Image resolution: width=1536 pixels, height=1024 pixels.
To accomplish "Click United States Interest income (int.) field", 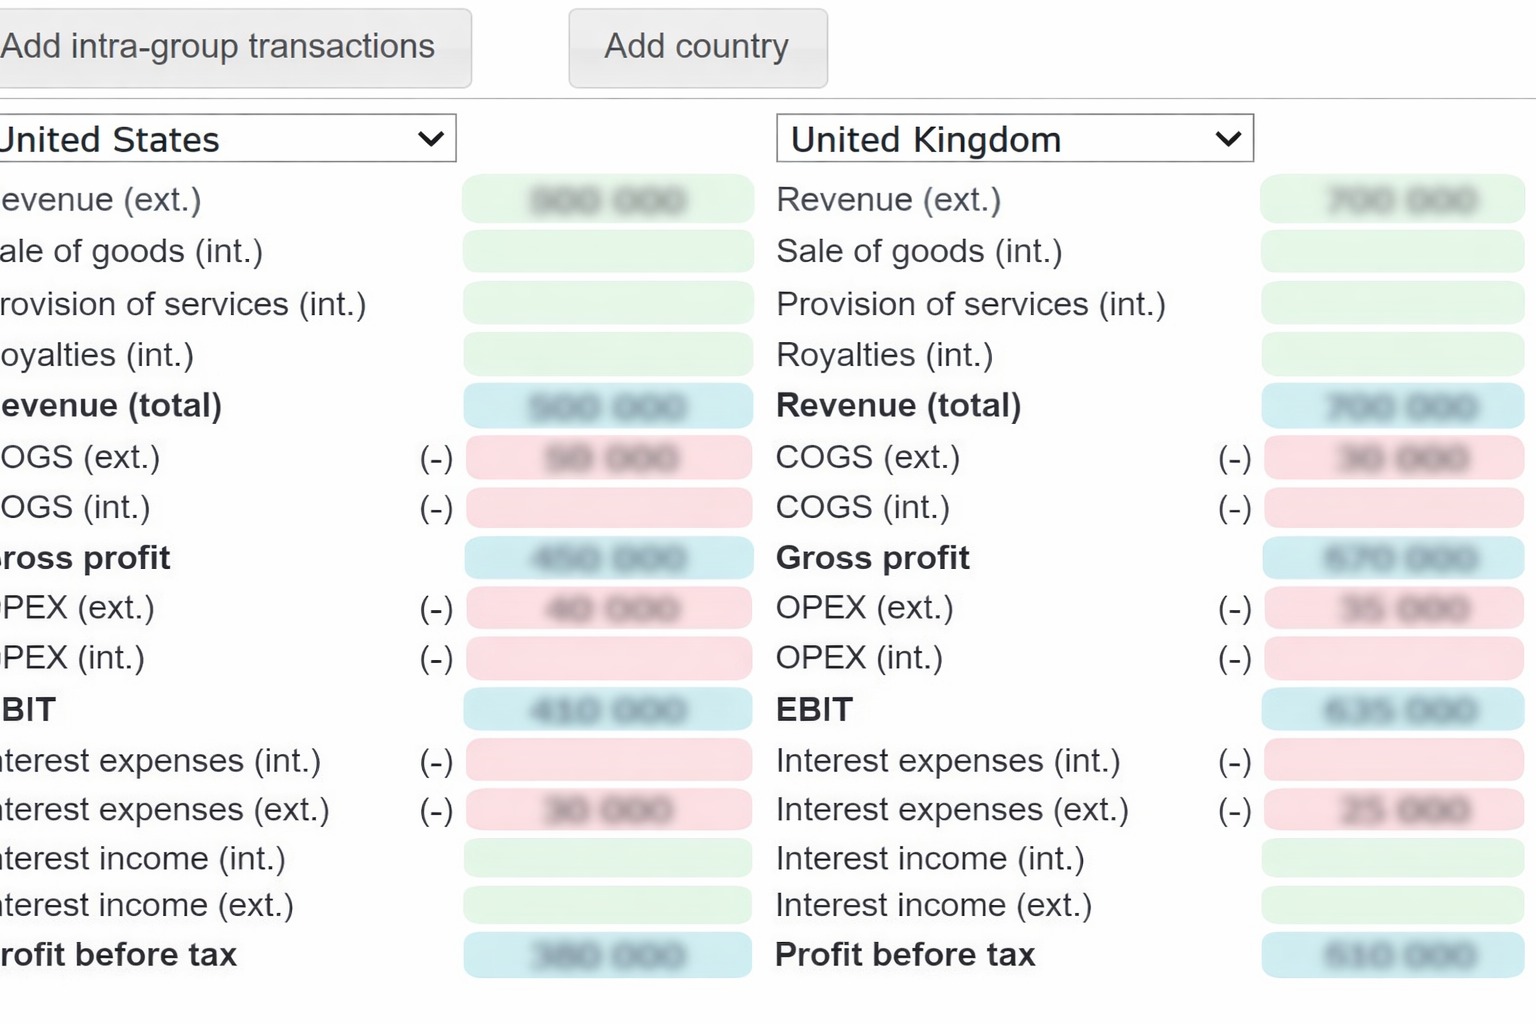I will 608,858.
